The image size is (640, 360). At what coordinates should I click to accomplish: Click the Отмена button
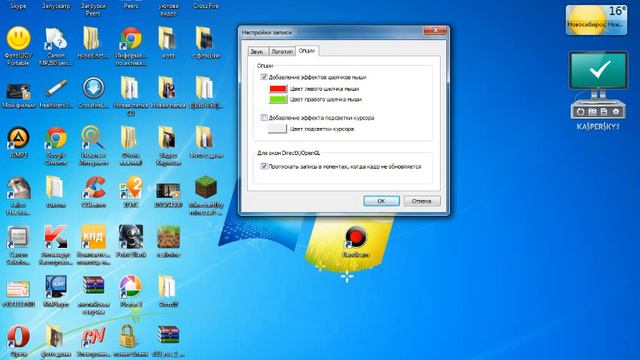pyautogui.click(x=422, y=201)
